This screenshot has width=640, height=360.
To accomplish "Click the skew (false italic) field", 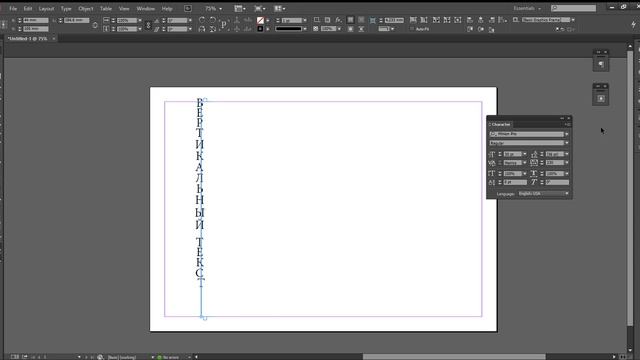I will tap(557, 182).
